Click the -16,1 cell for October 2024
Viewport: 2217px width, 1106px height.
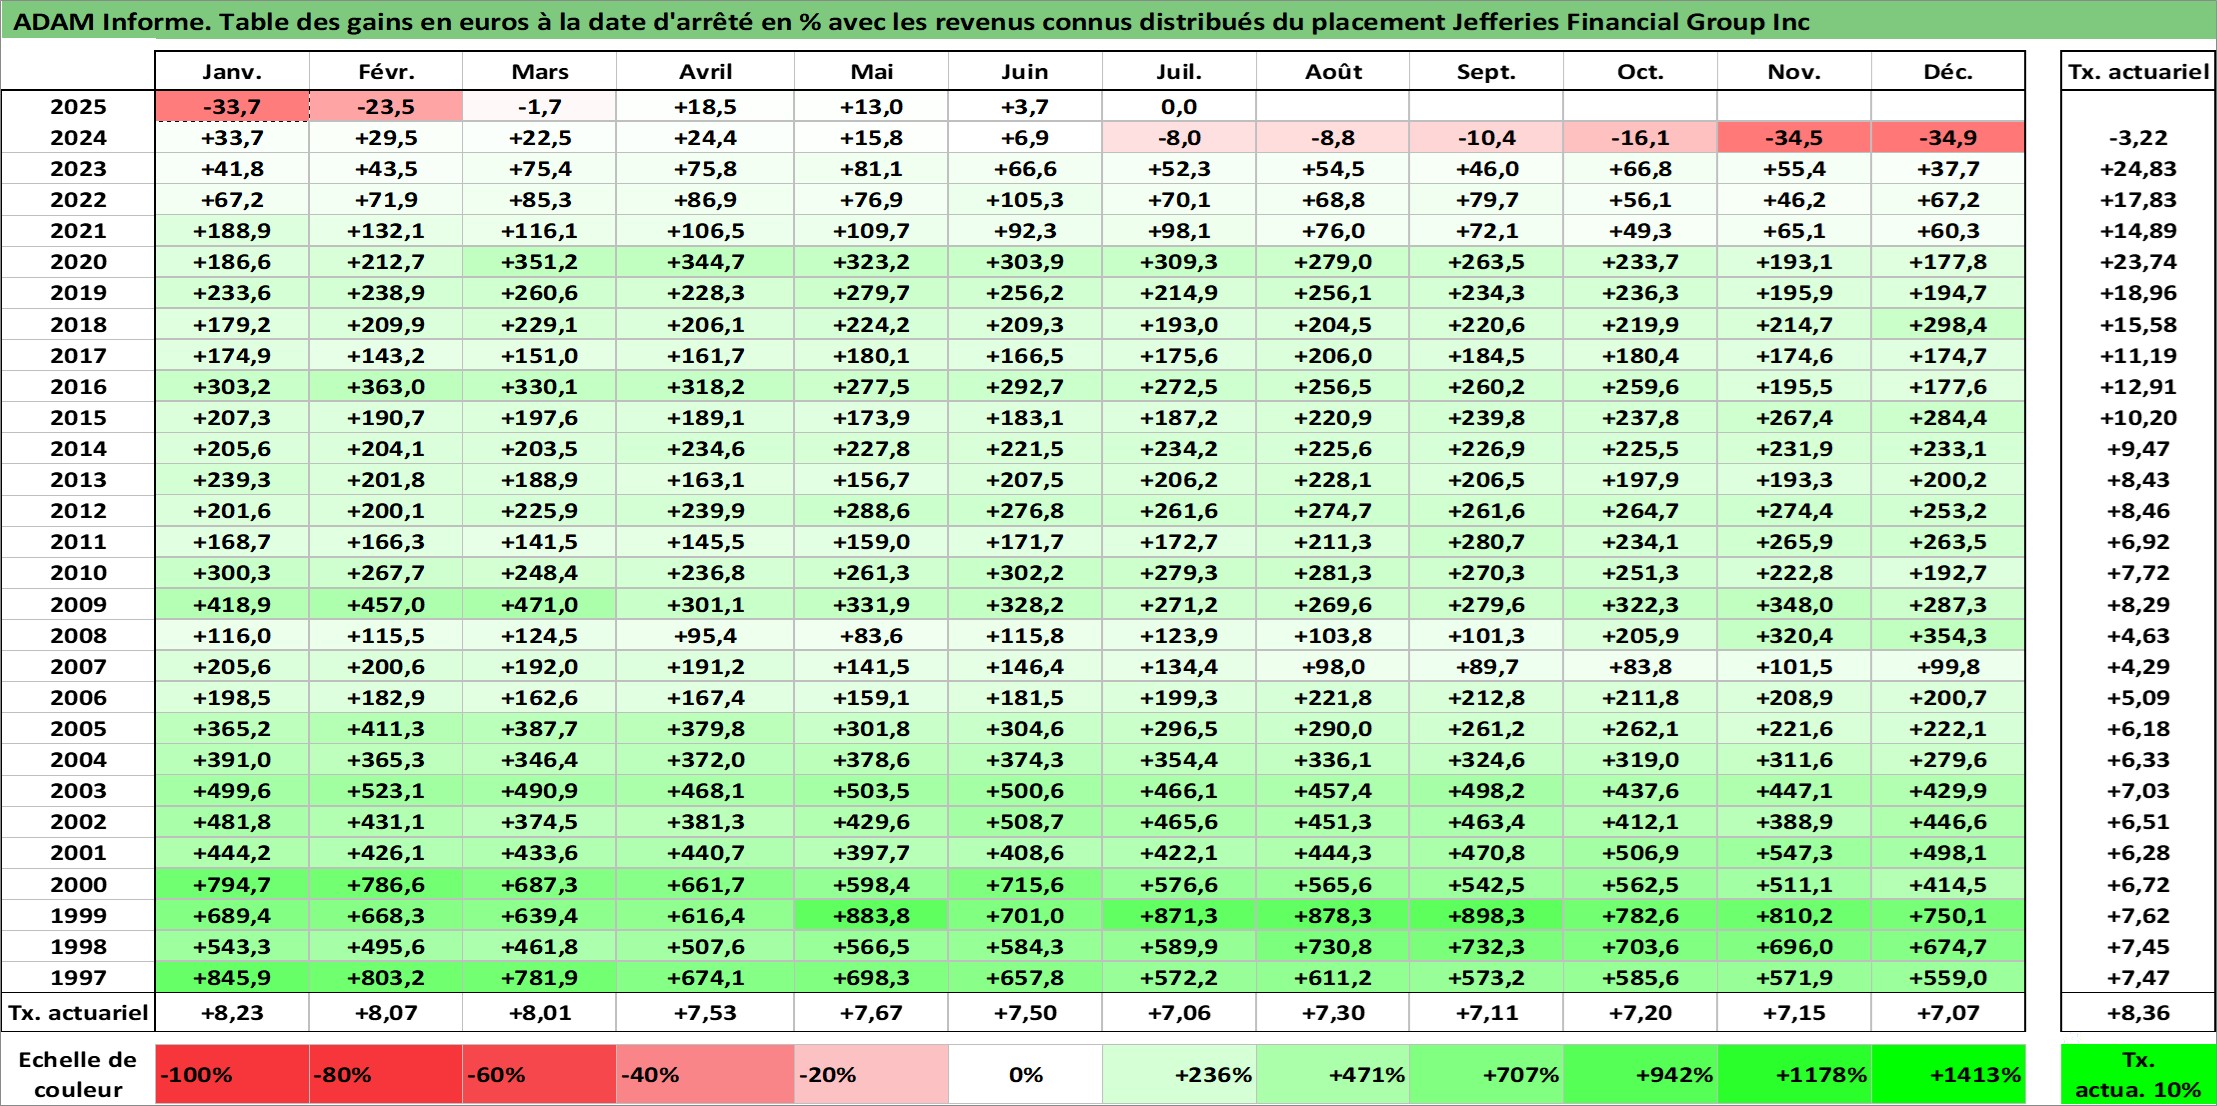pyautogui.click(x=1640, y=138)
